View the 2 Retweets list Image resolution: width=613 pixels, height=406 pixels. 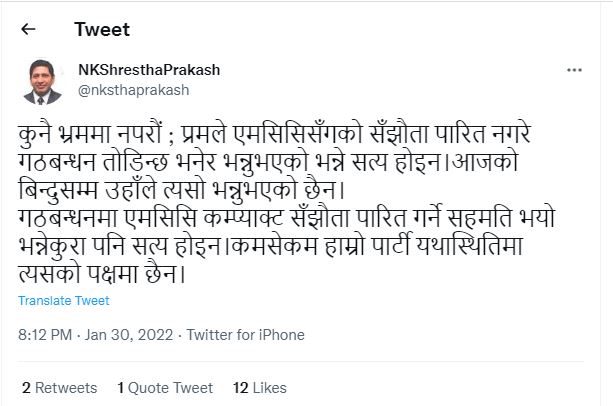pyautogui.click(x=60, y=387)
